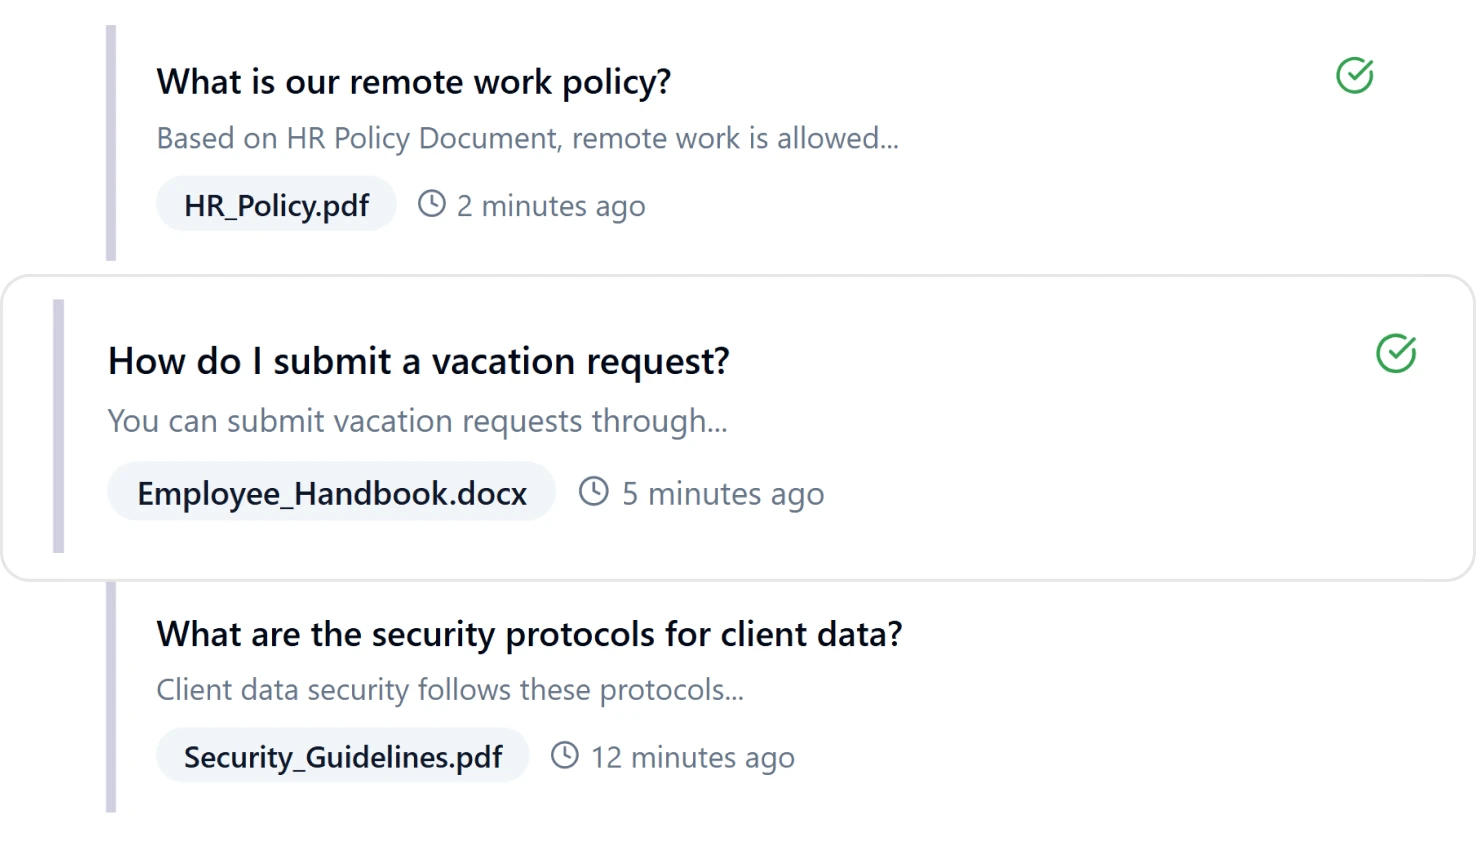The height and width of the screenshot is (858, 1477).
Task: Click the purple accent bar of remote work card
Action: (111, 143)
